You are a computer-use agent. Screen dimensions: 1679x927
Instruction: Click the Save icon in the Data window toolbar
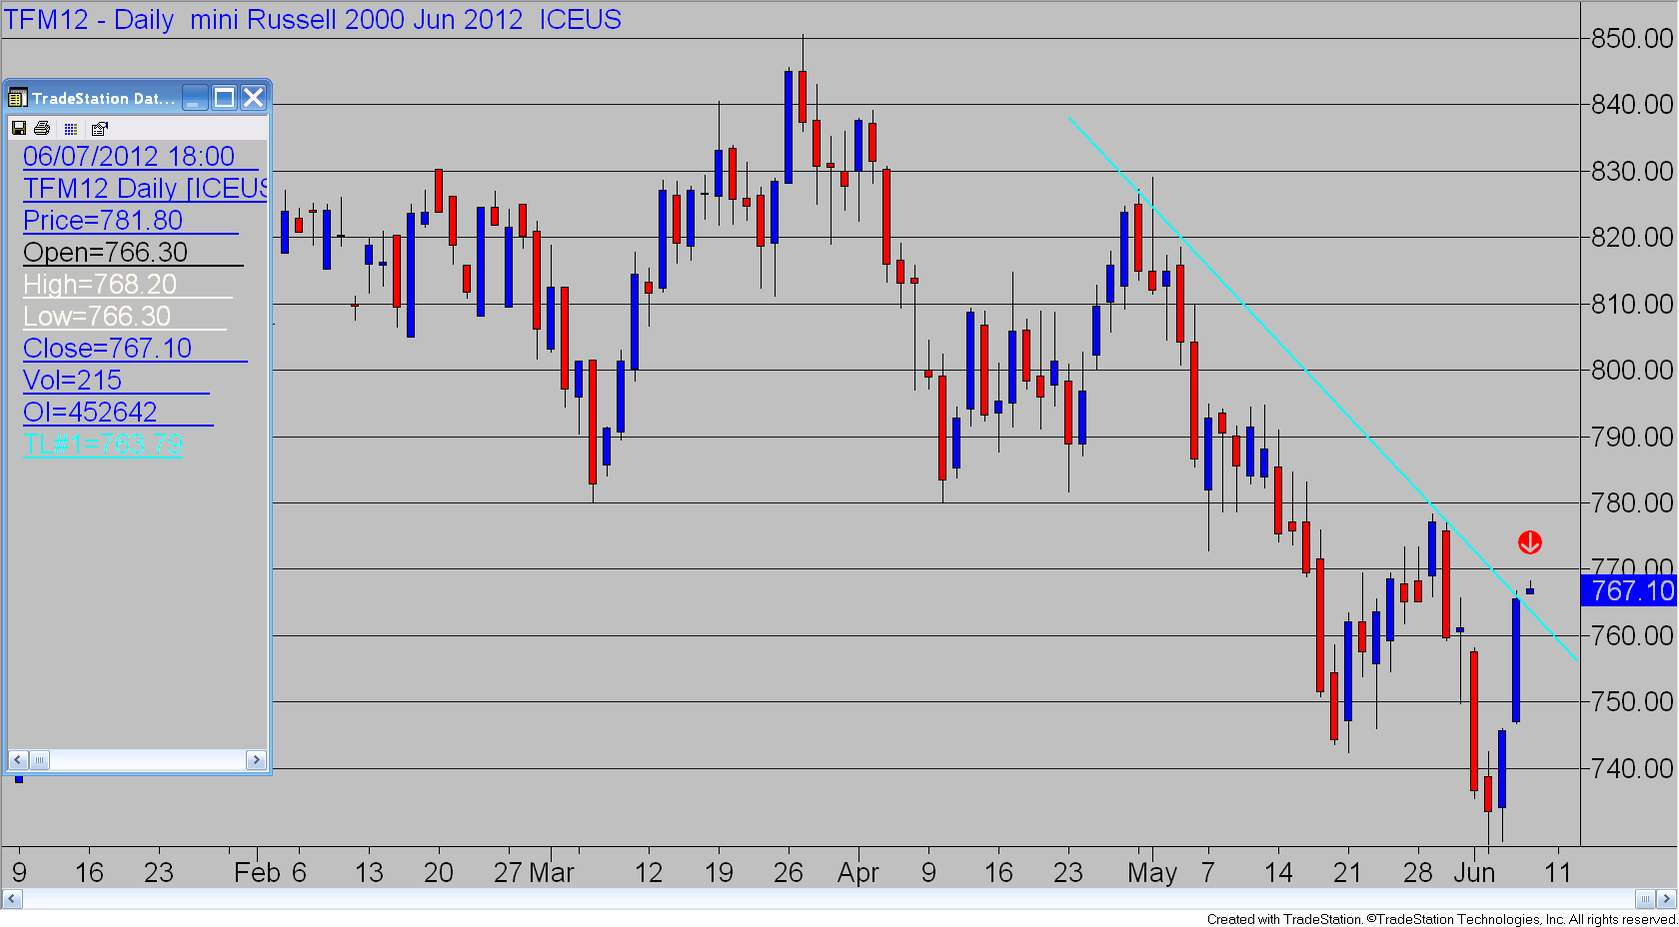18,128
